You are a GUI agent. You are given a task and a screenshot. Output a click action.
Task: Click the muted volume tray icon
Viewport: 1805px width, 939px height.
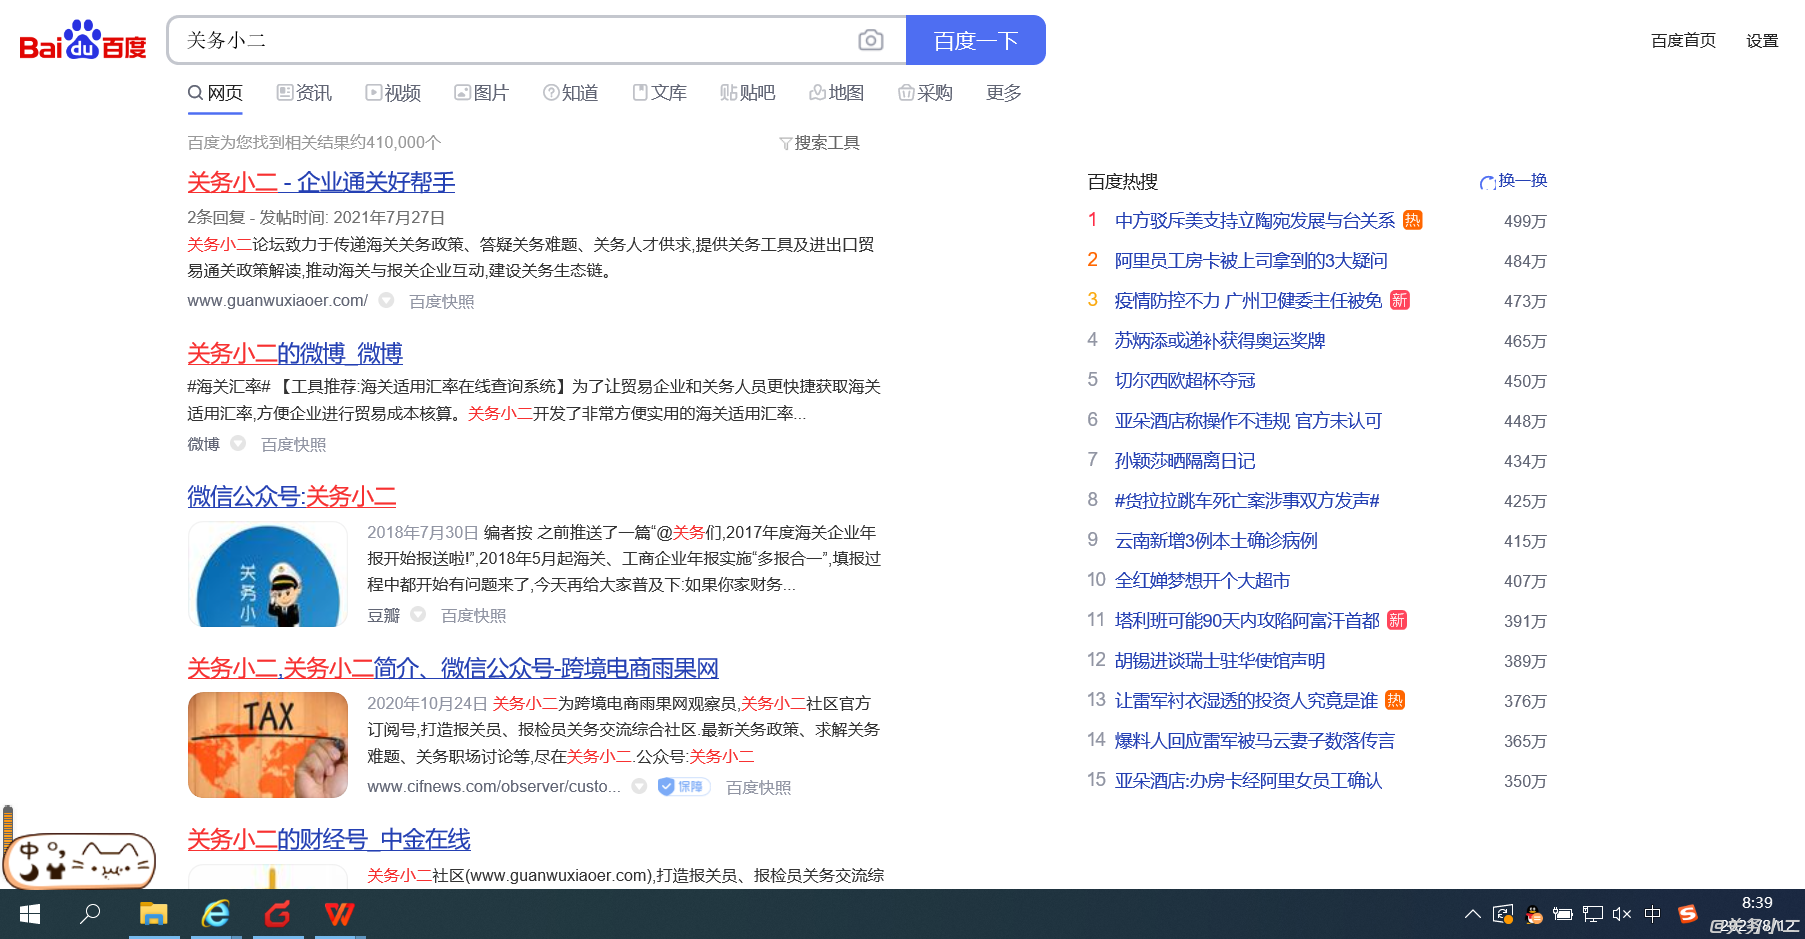click(x=1622, y=914)
